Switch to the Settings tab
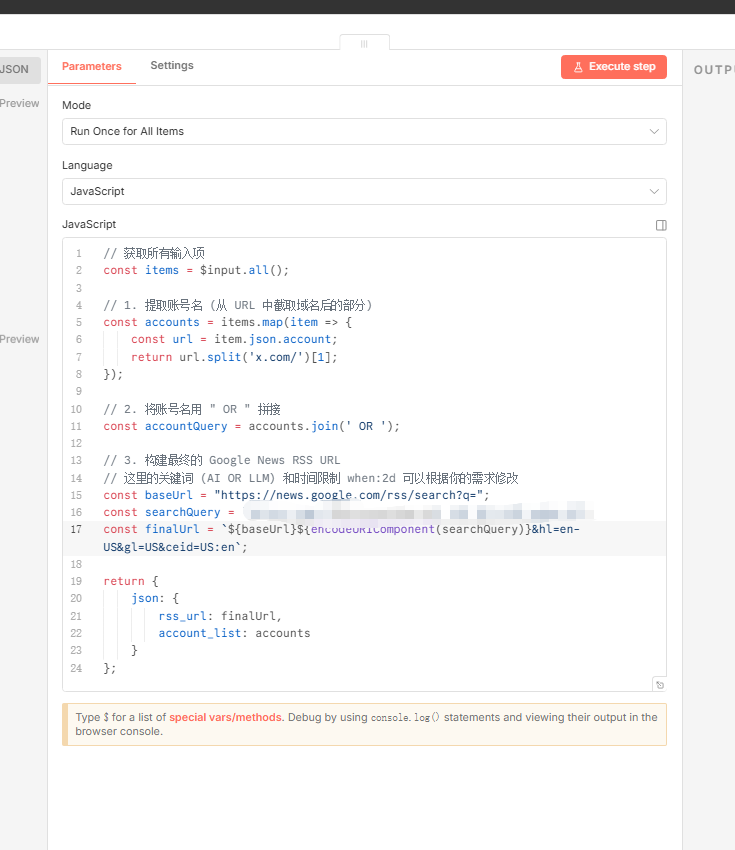The image size is (735, 850). click(172, 65)
